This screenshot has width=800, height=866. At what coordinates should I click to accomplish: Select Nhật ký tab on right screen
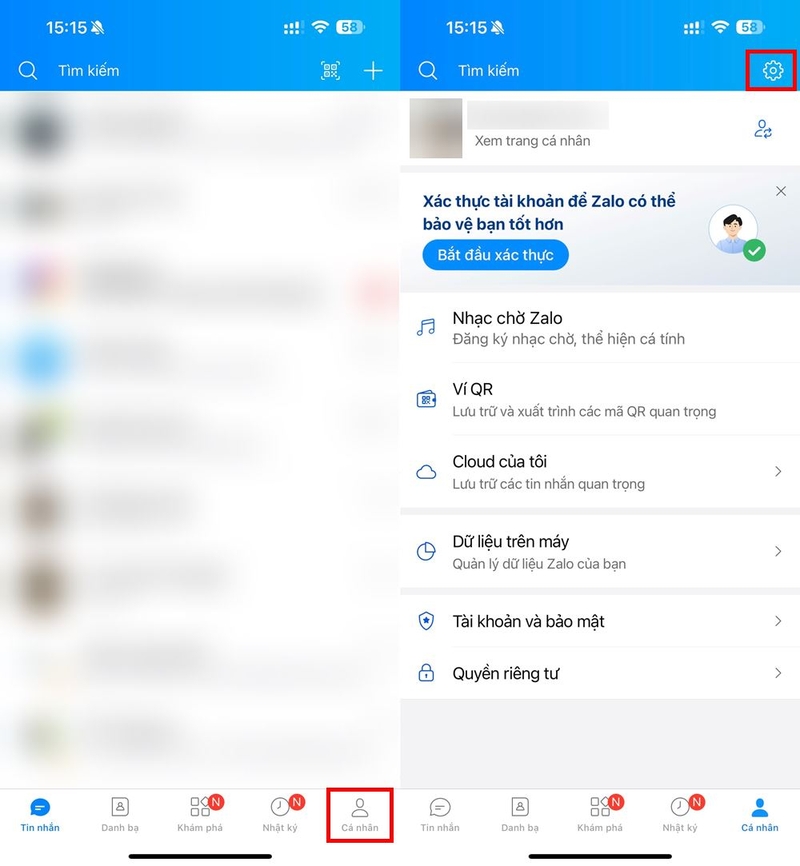pyautogui.click(x=680, y=815)
